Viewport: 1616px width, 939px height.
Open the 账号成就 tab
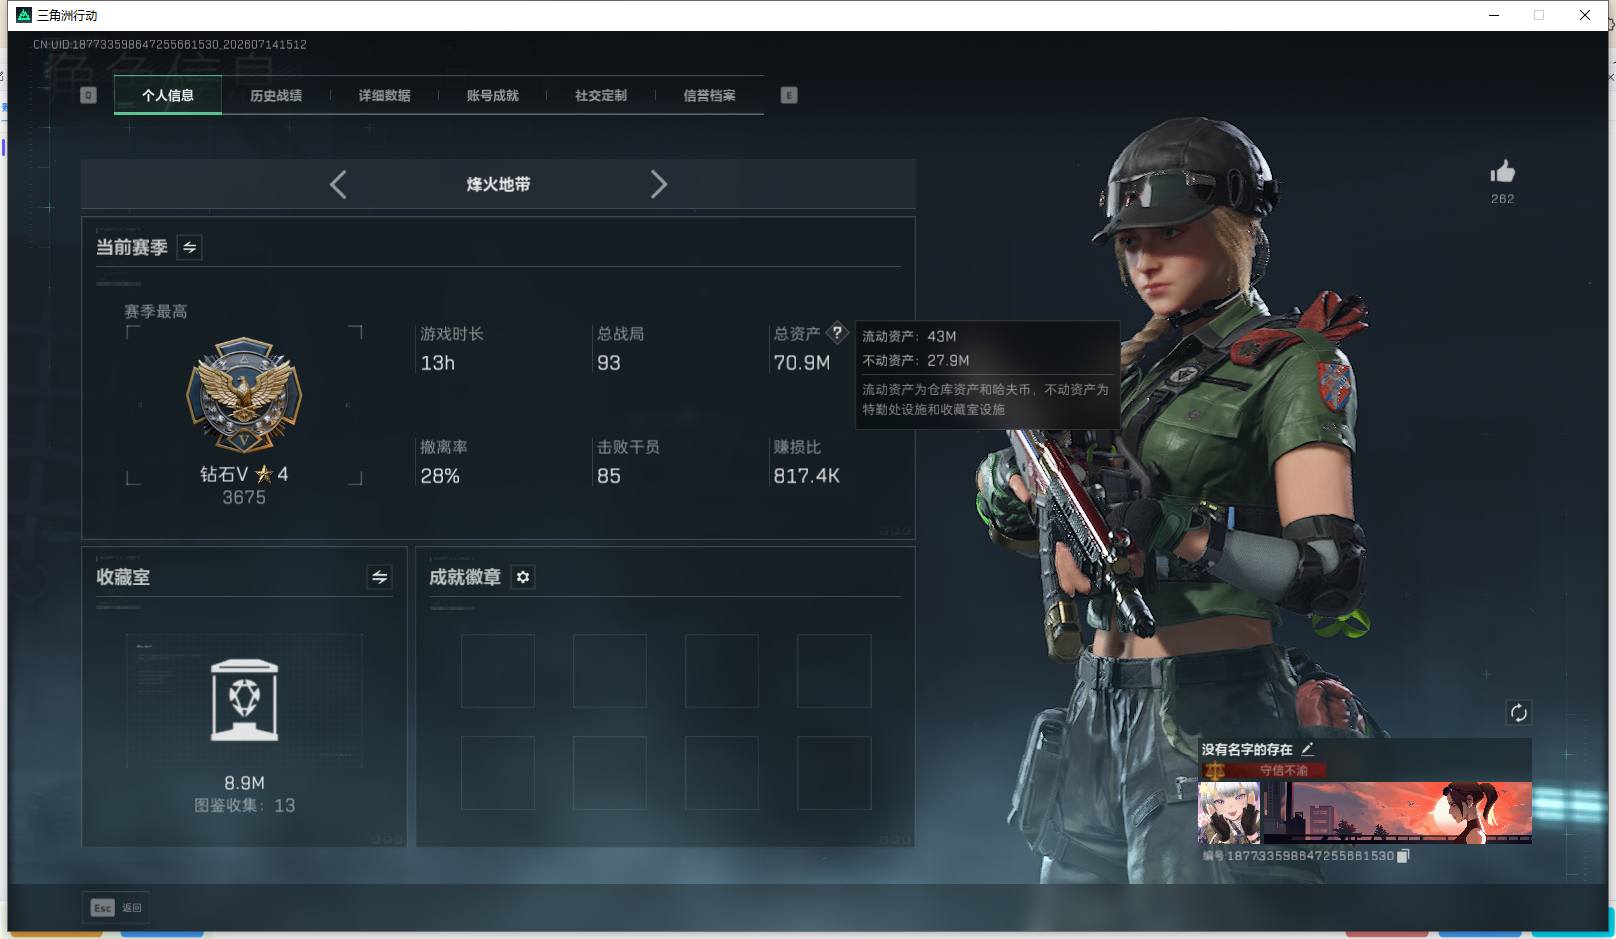coord(493,96)
